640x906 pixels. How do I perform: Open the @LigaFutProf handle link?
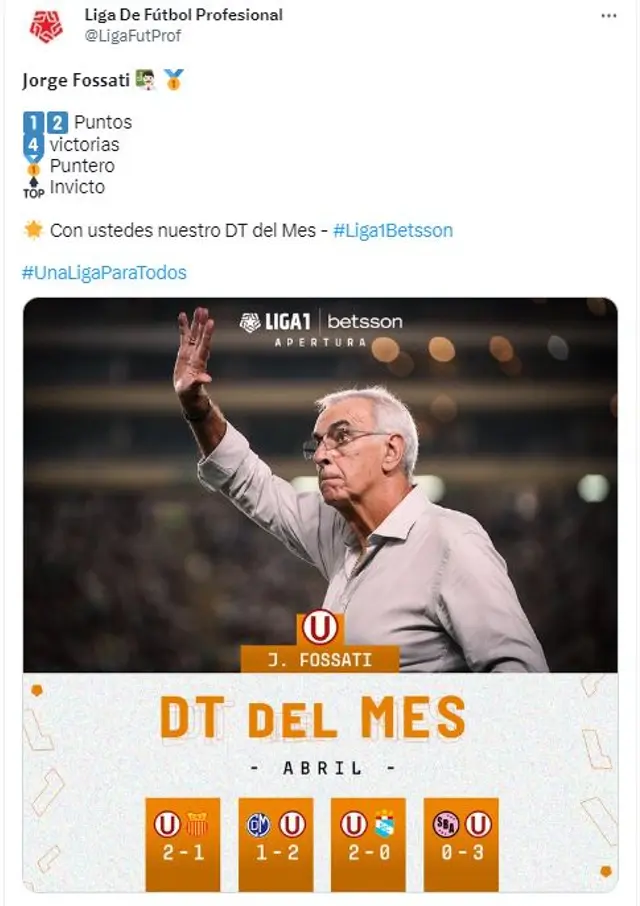pos(133,36)
